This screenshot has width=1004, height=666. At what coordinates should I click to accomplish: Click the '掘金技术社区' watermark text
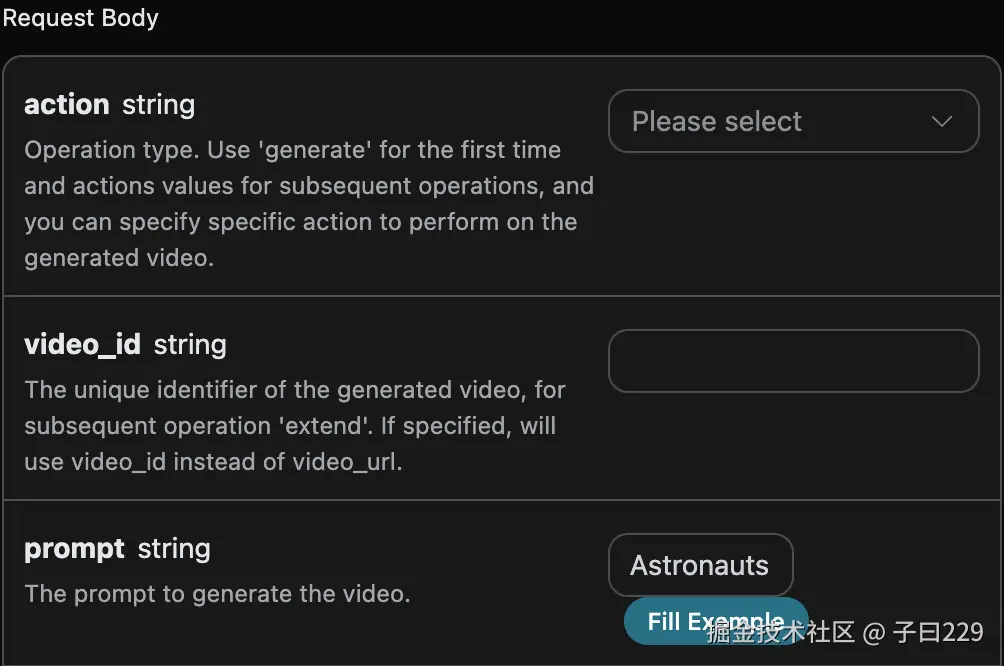click(780, 632)
